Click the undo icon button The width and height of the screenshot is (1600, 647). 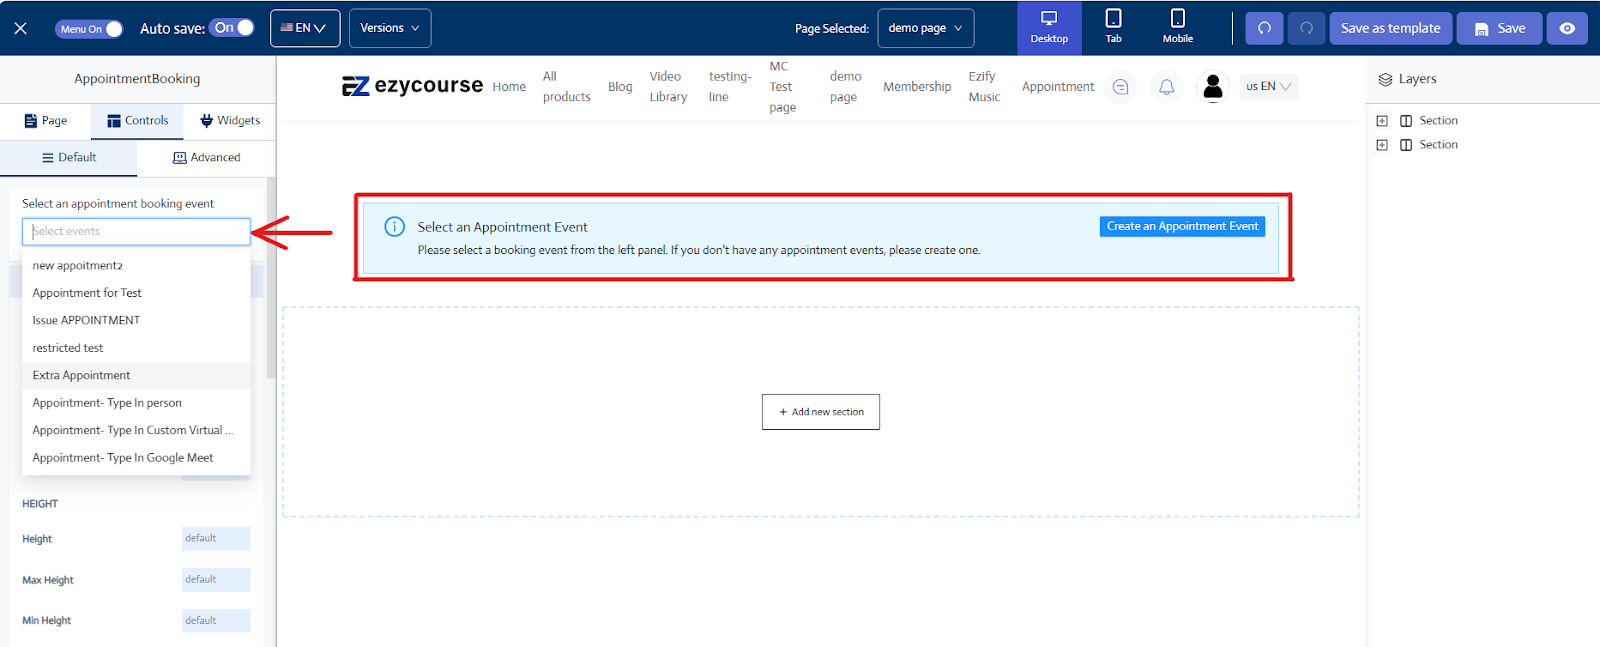1264,28
